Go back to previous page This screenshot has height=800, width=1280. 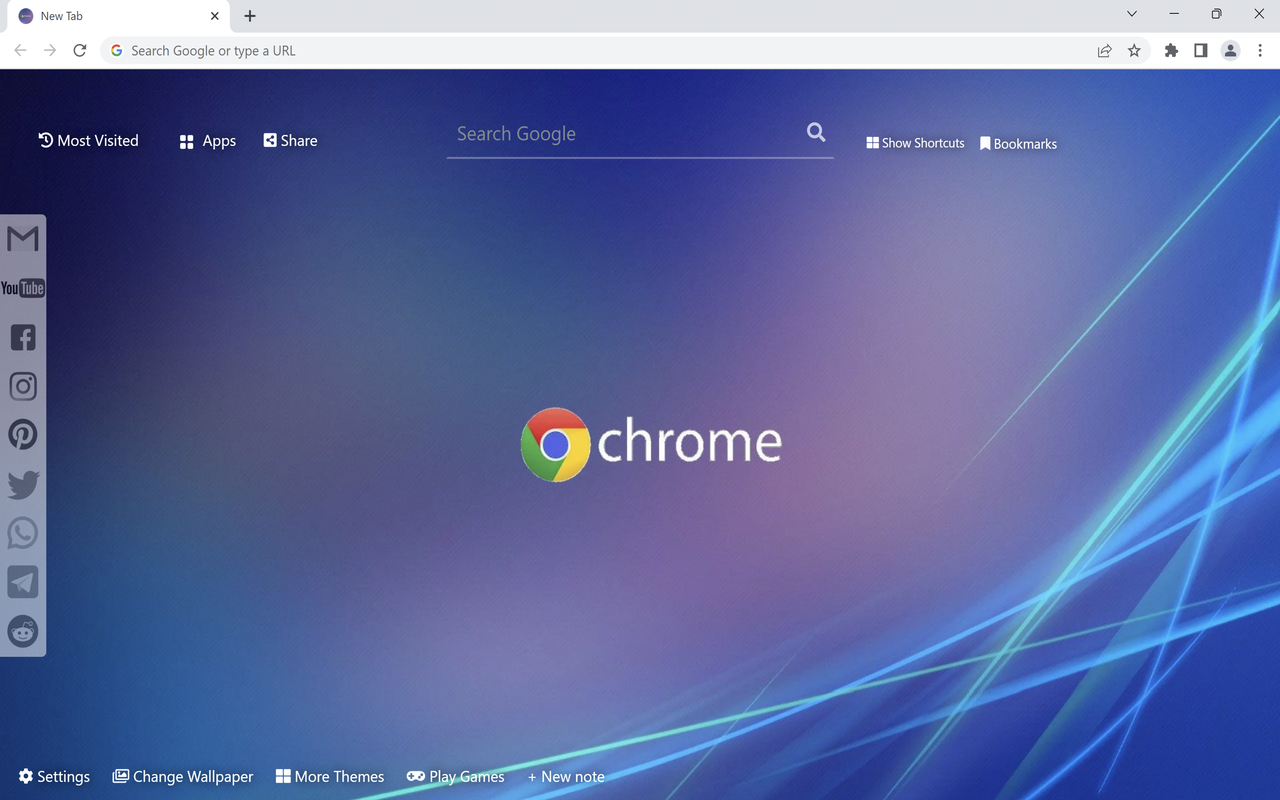pos(20,51)
